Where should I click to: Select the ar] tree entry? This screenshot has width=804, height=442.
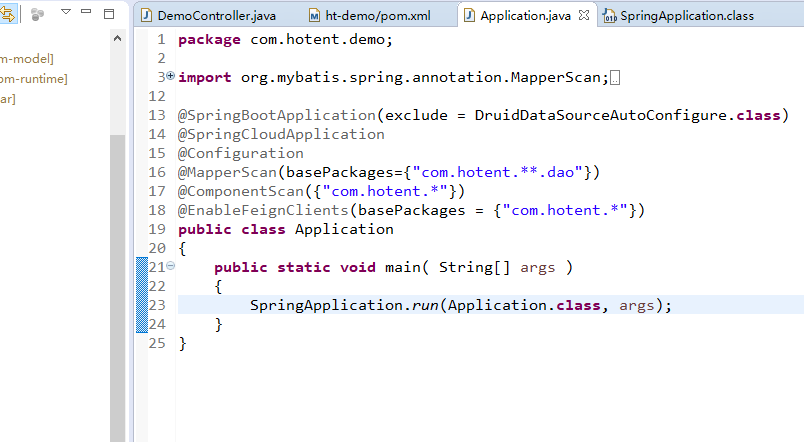(x=8, y=98)
